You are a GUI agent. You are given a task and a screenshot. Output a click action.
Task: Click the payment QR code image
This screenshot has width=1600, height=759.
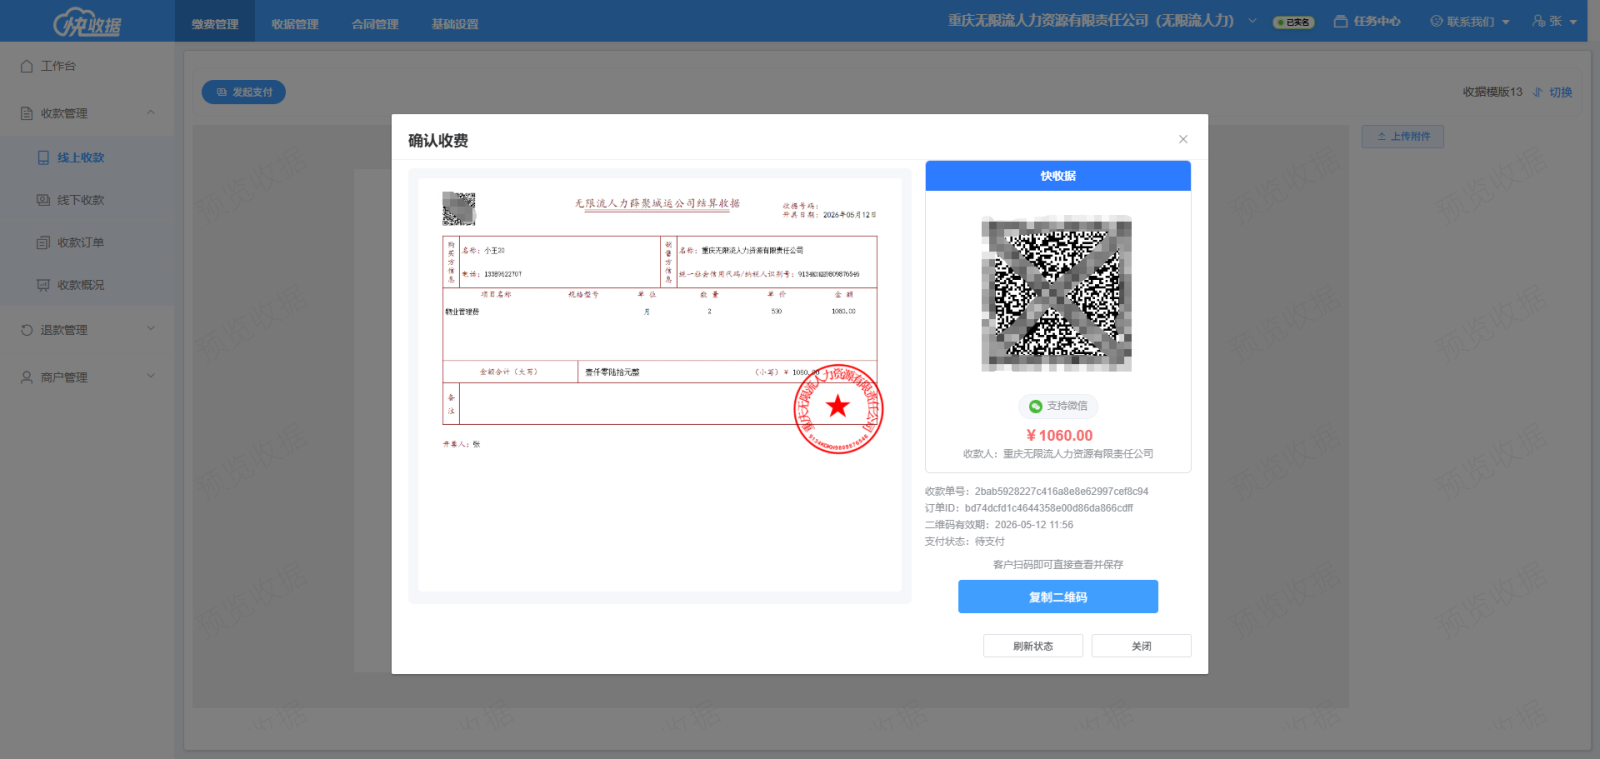(x=1057, y=293)
